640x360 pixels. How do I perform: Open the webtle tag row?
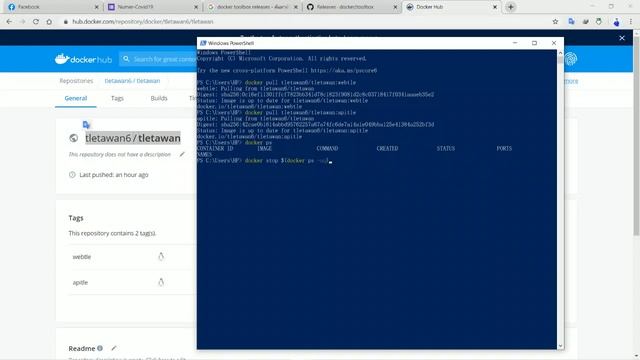pyautogui.click(x=133, y=257)
